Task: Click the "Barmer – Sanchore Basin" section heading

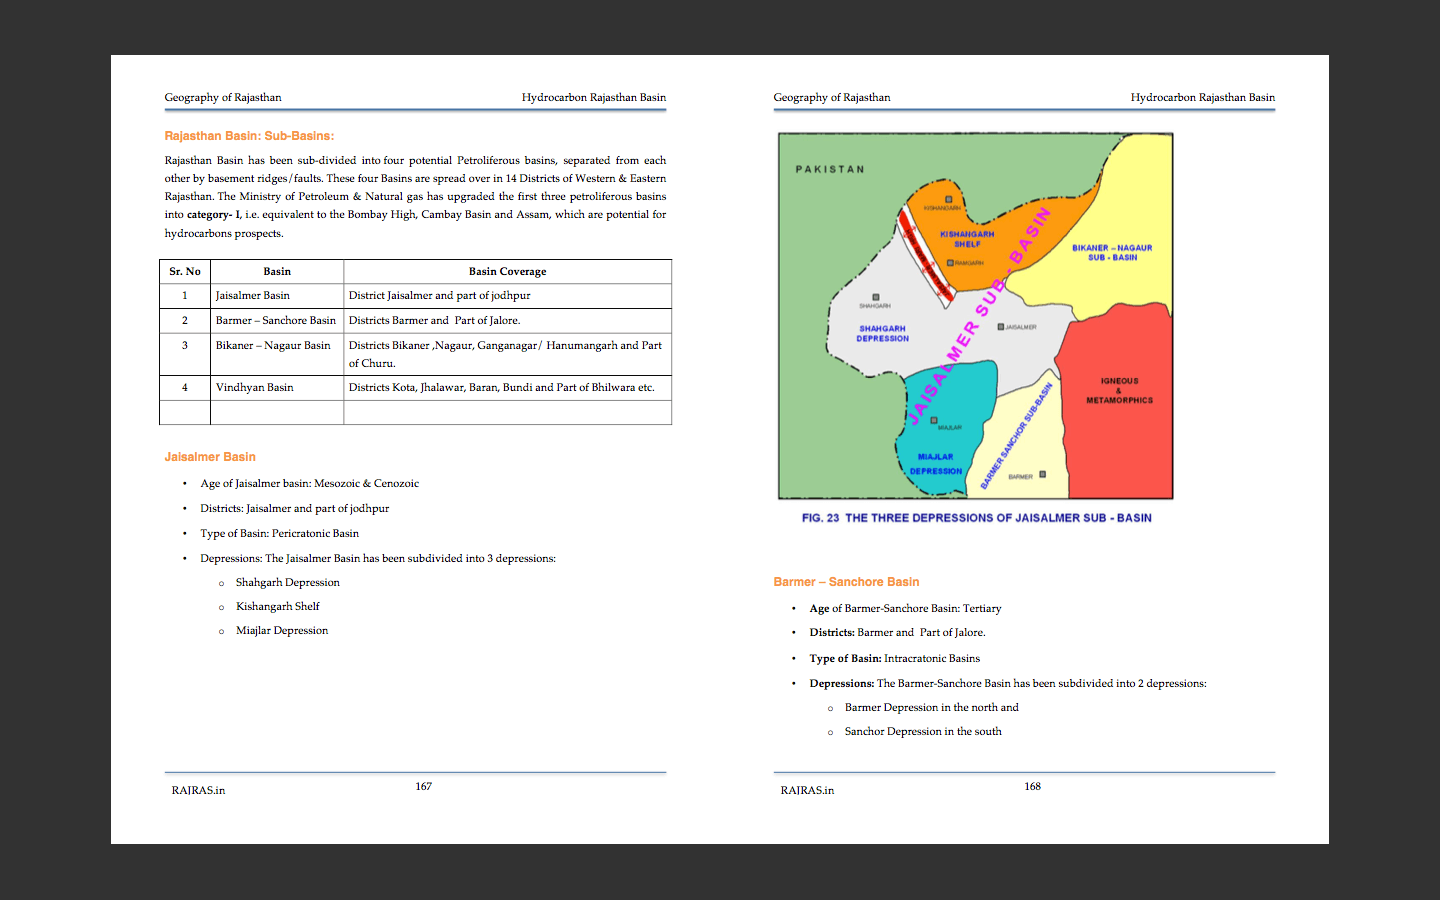Action: pos(845,581)
